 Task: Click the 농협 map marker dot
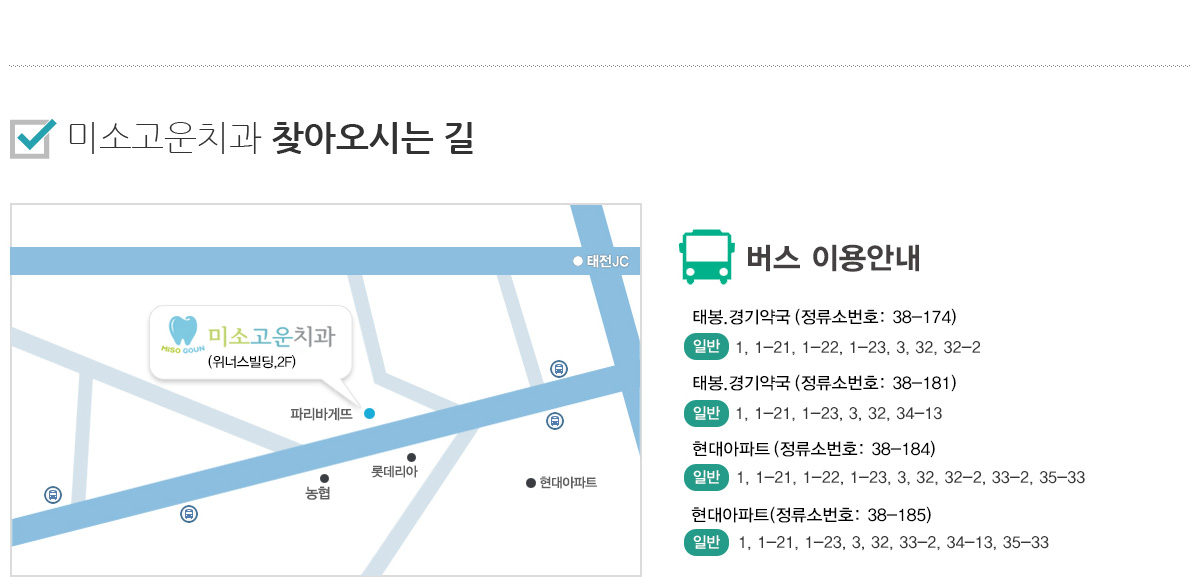pyautogui.click(x=324, y=479)
